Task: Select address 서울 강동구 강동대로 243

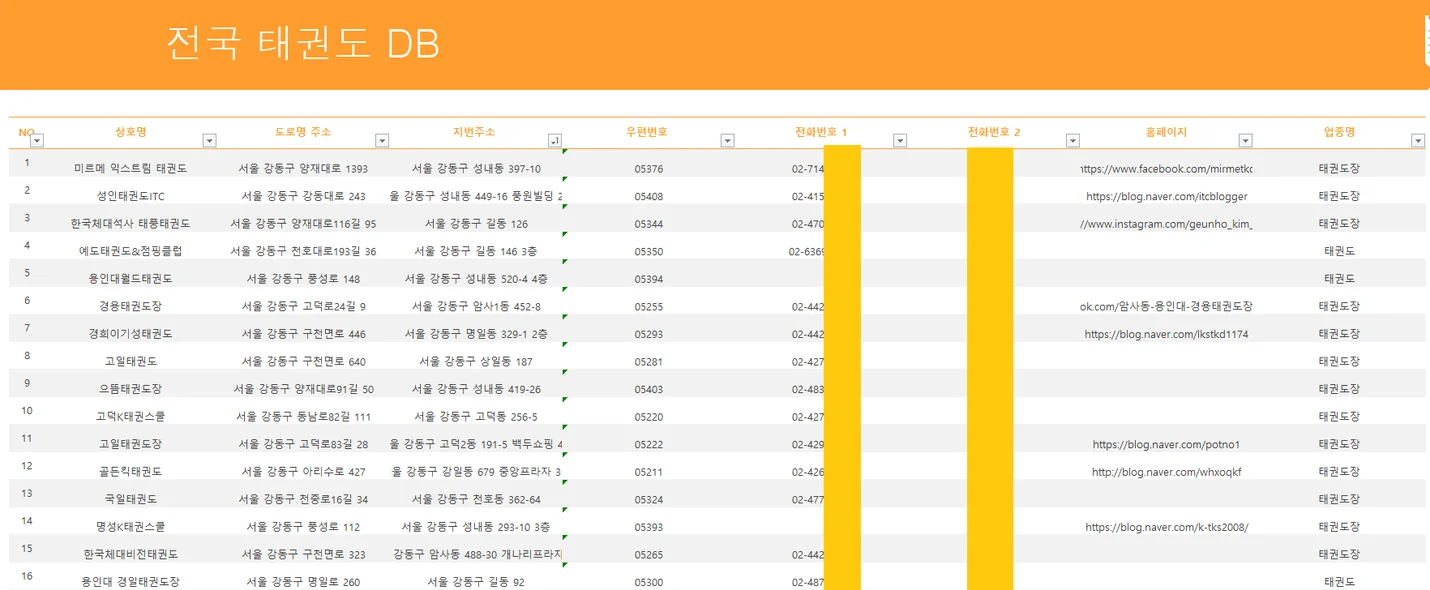Action: (x=303, y=196)
